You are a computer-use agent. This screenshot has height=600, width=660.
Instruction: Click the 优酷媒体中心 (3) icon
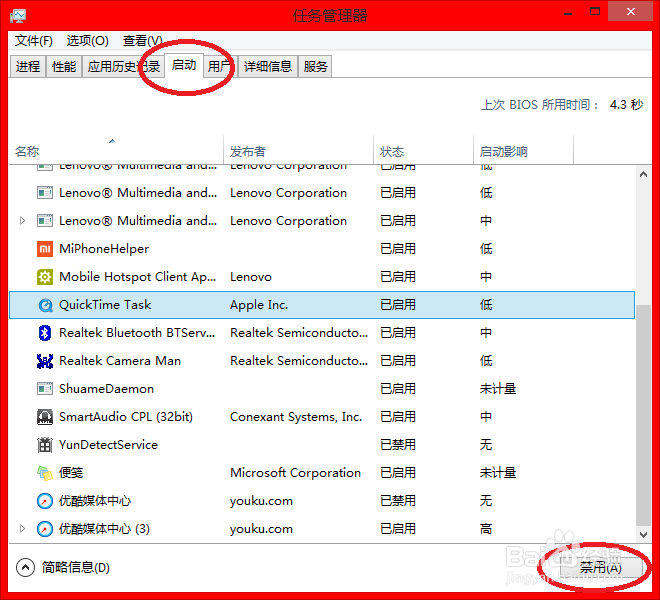pos(45,529)
